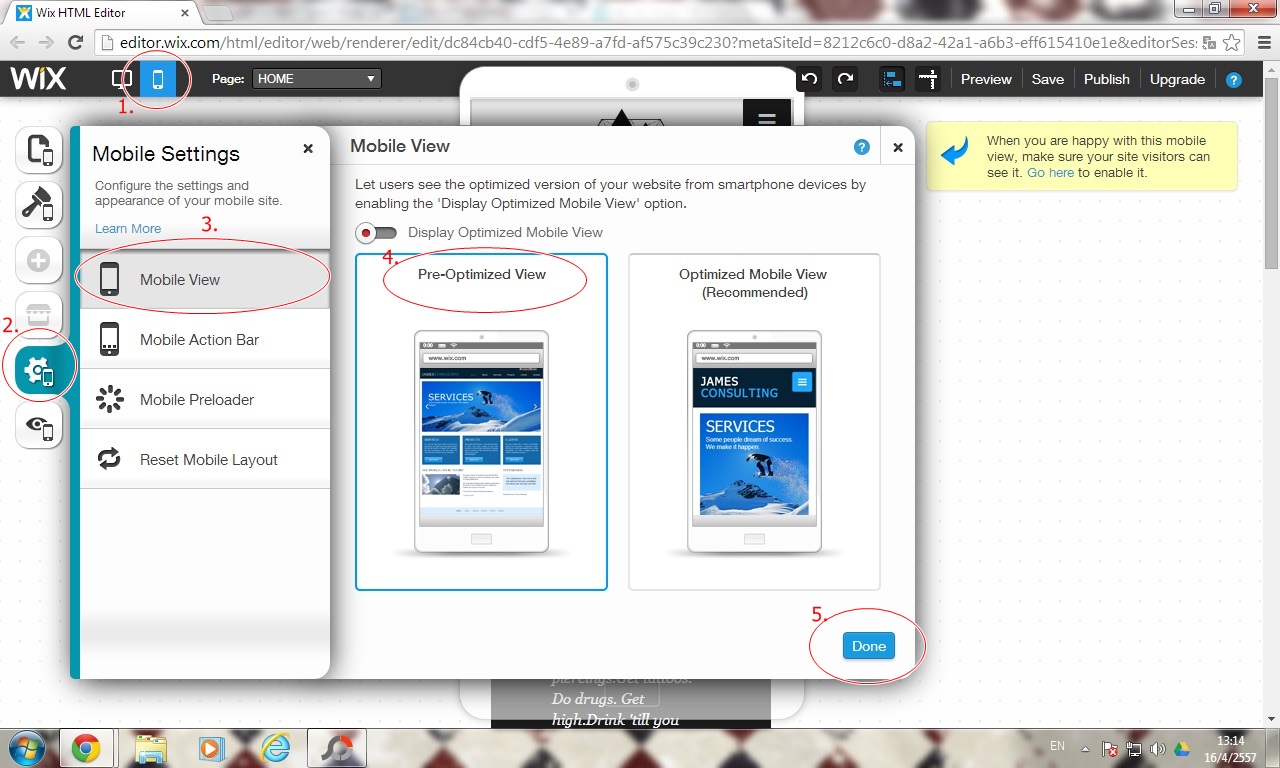
Task: Choose the Pre-Optimized View card
Action: [481, 422]
